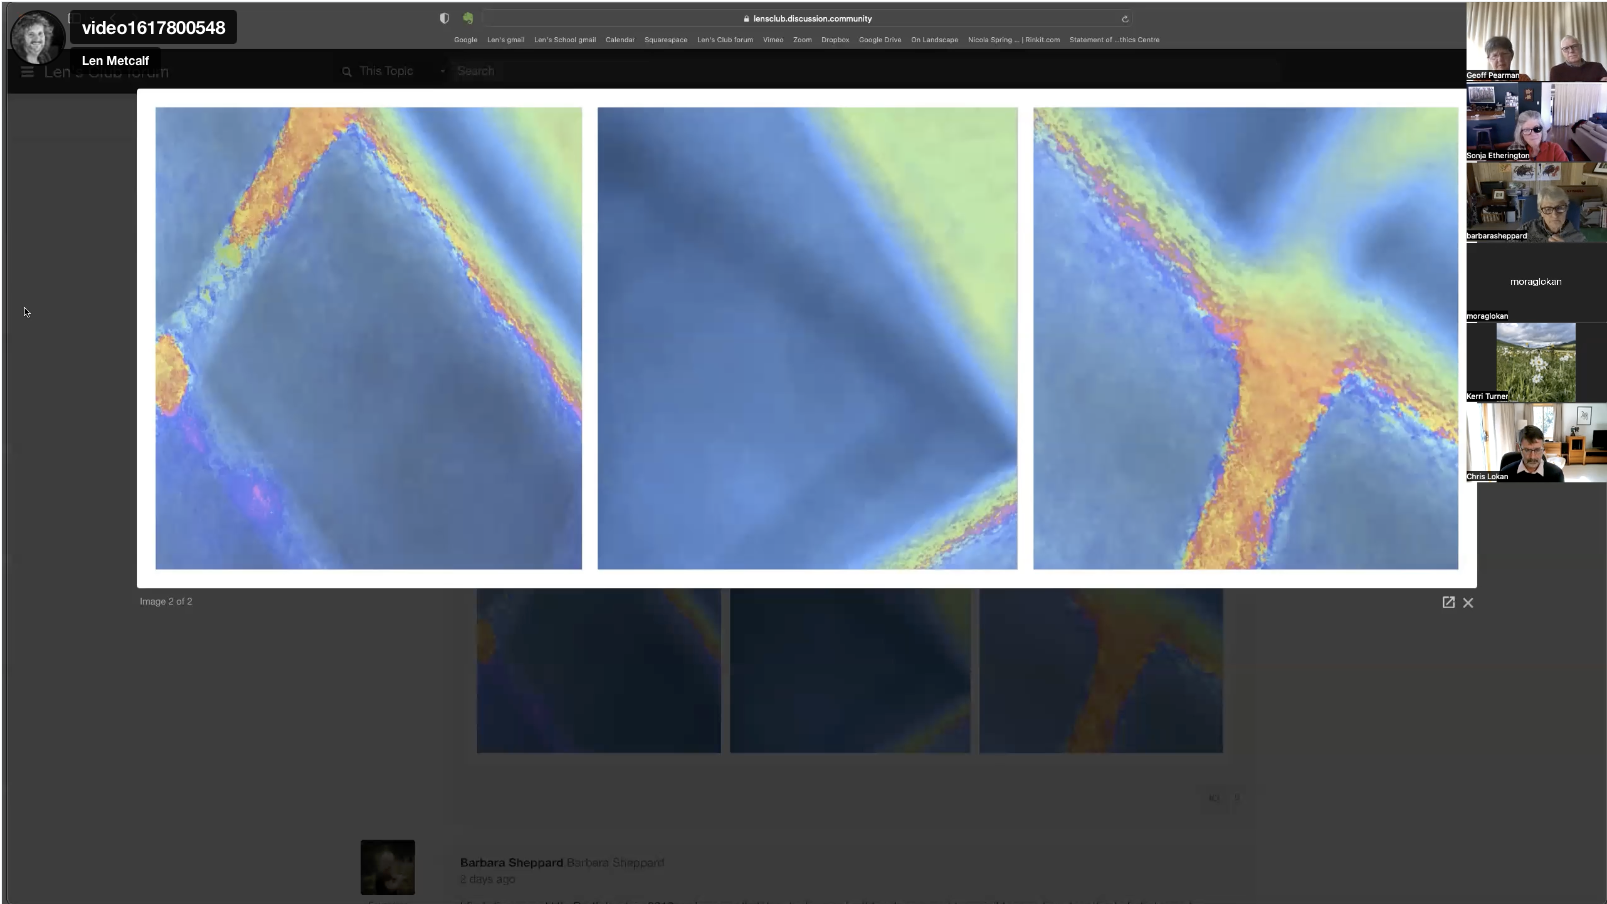Click the browser address bar
The image size is (1607, 904).
(807, 19)
